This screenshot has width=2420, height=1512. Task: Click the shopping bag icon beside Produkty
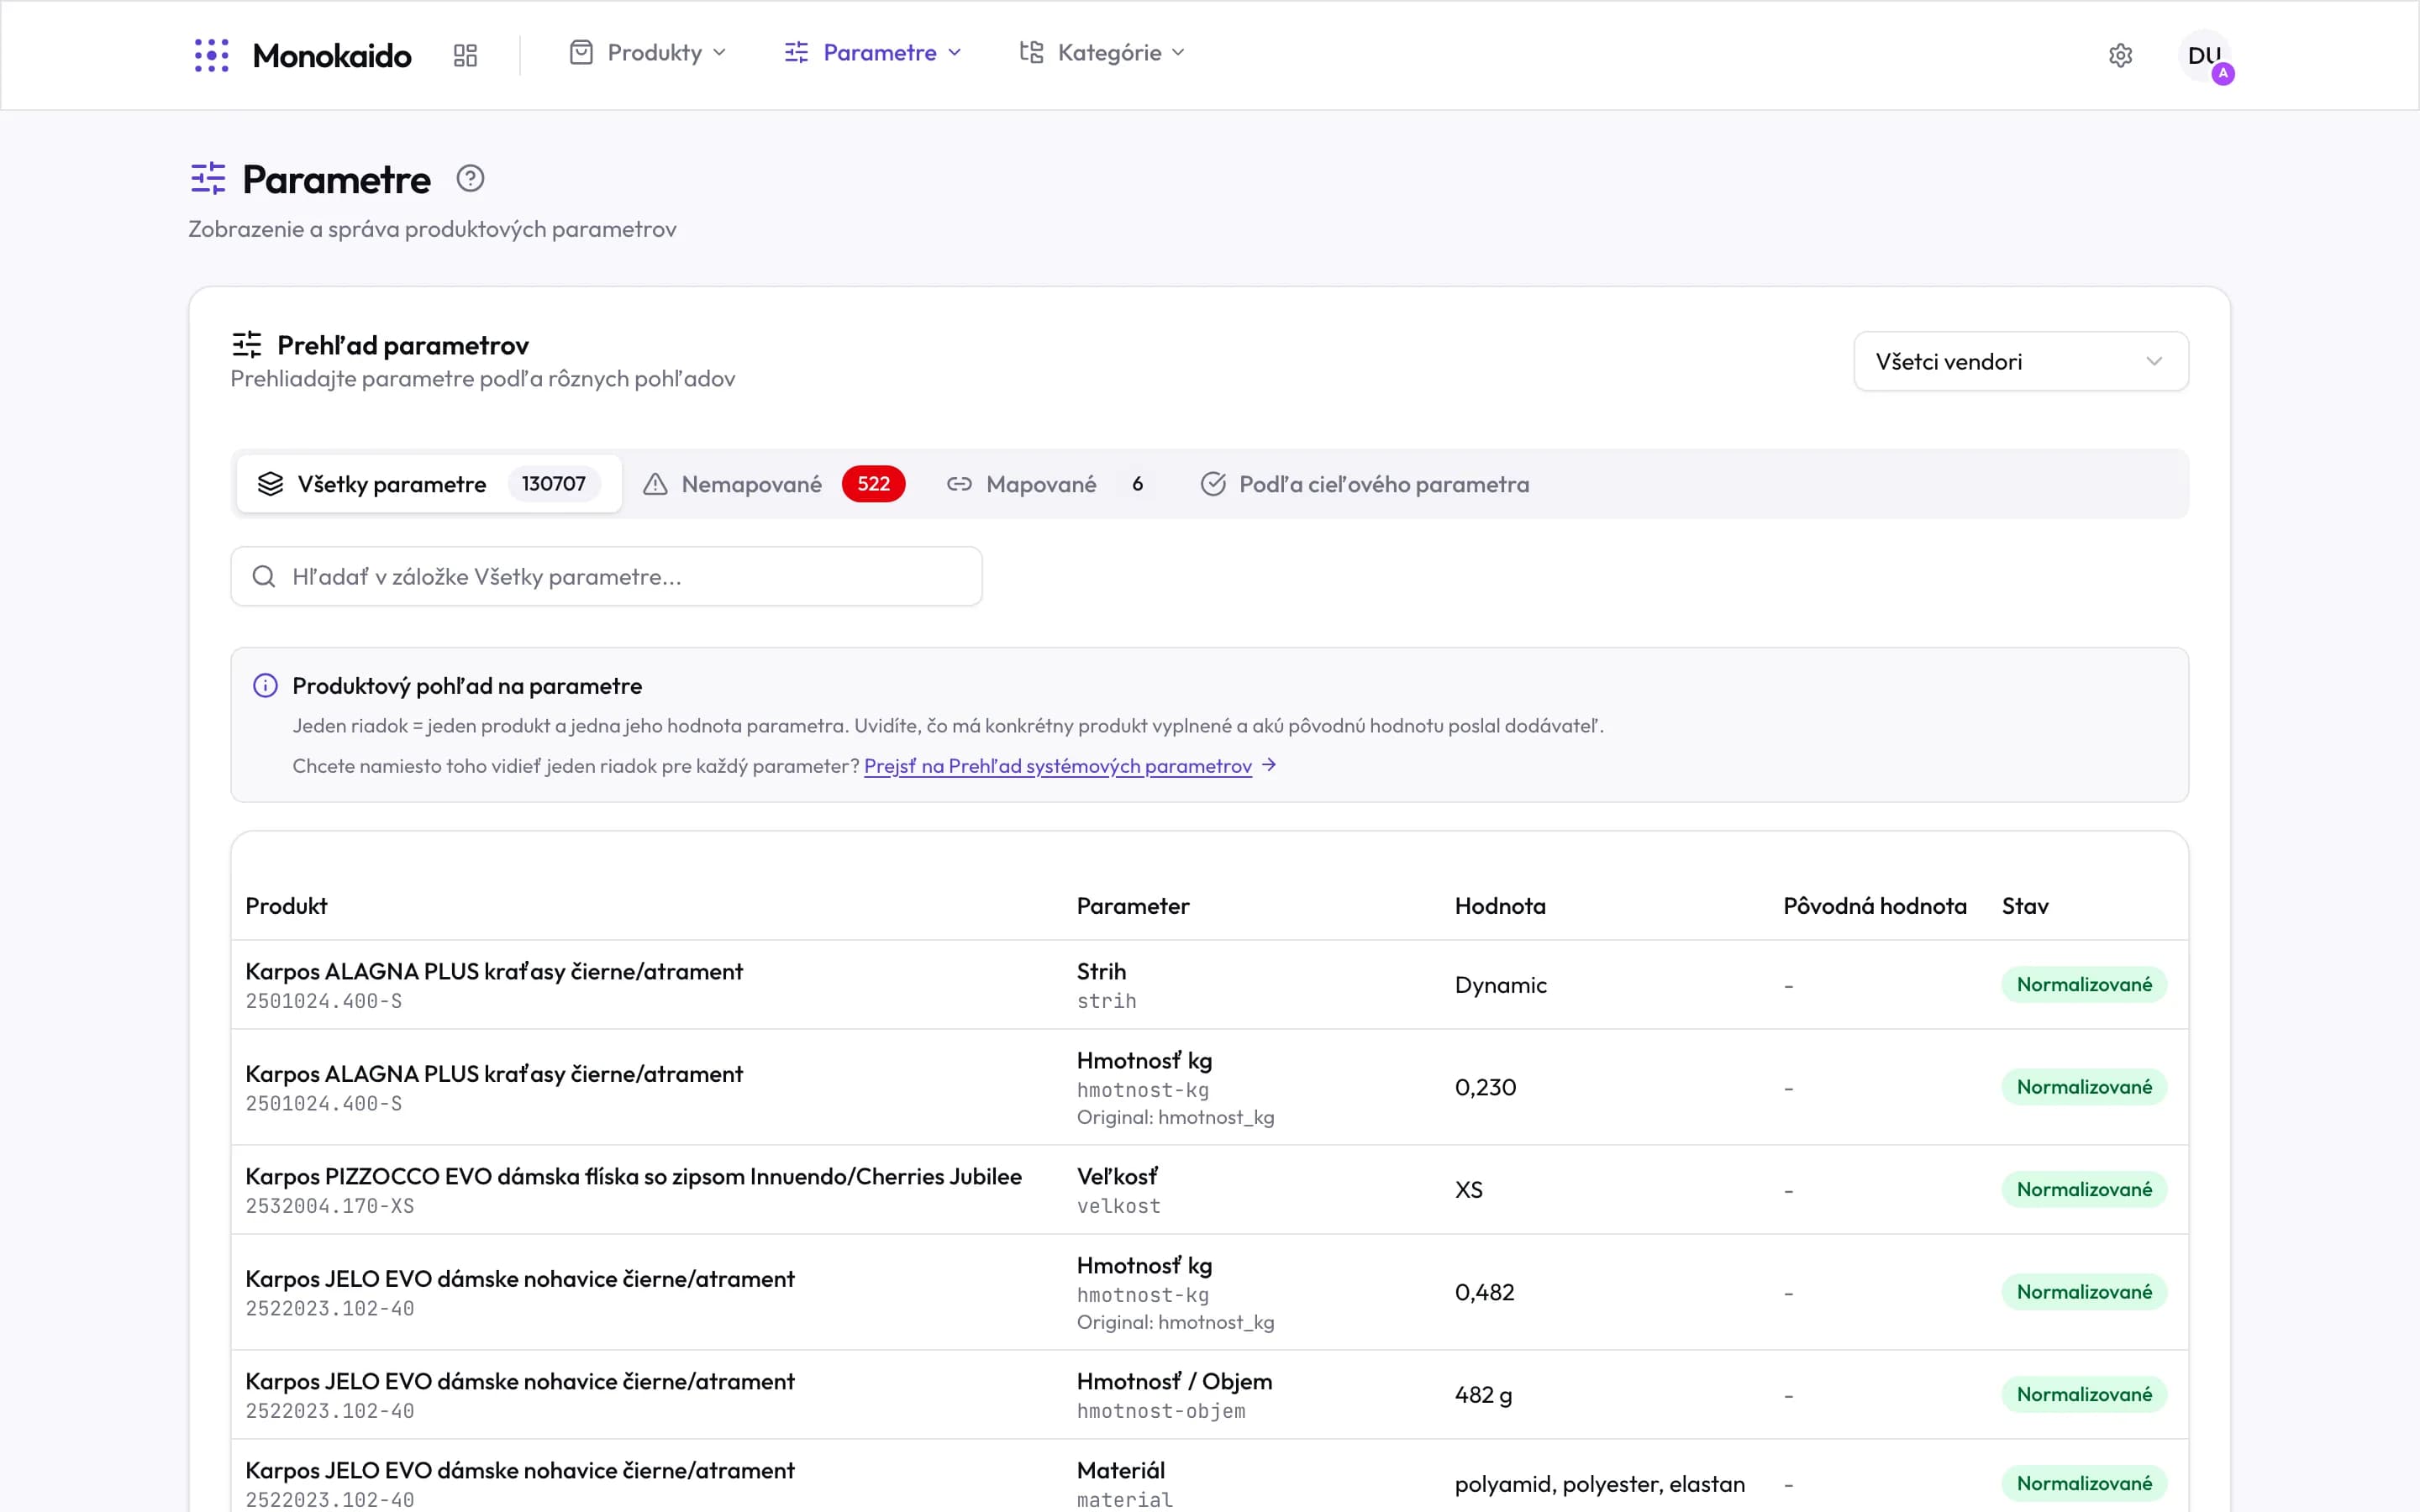(x=581, y=52)
